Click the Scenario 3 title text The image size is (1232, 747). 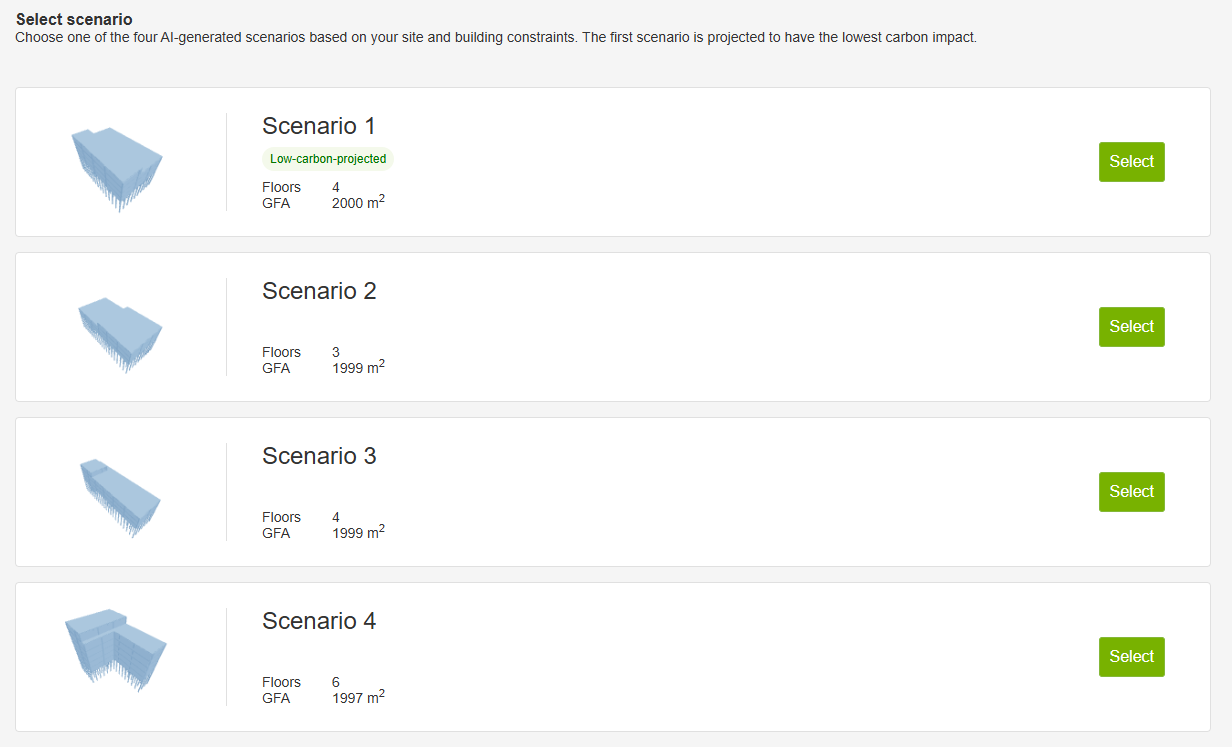point(319,456)
